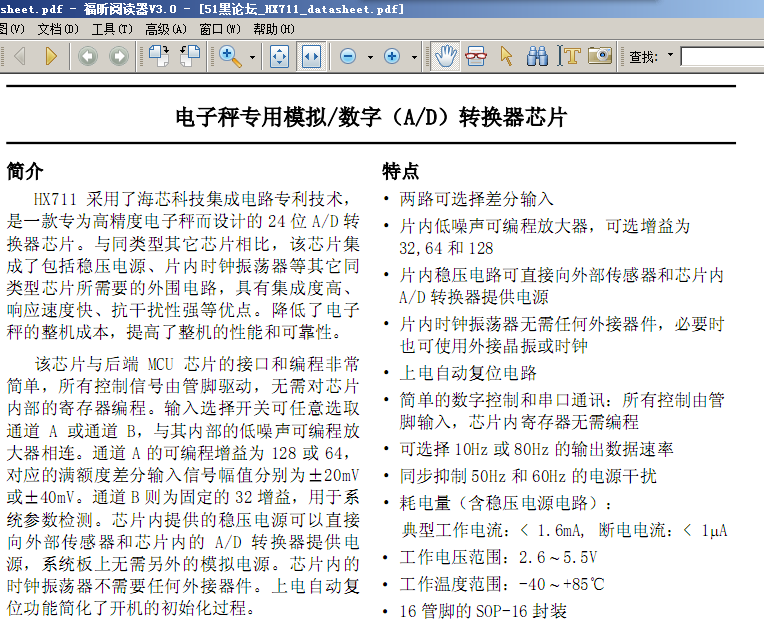
Task: Click the document title 电子秤专用模拟/数字转换器芯片
Action: click(x=371, y=117)
